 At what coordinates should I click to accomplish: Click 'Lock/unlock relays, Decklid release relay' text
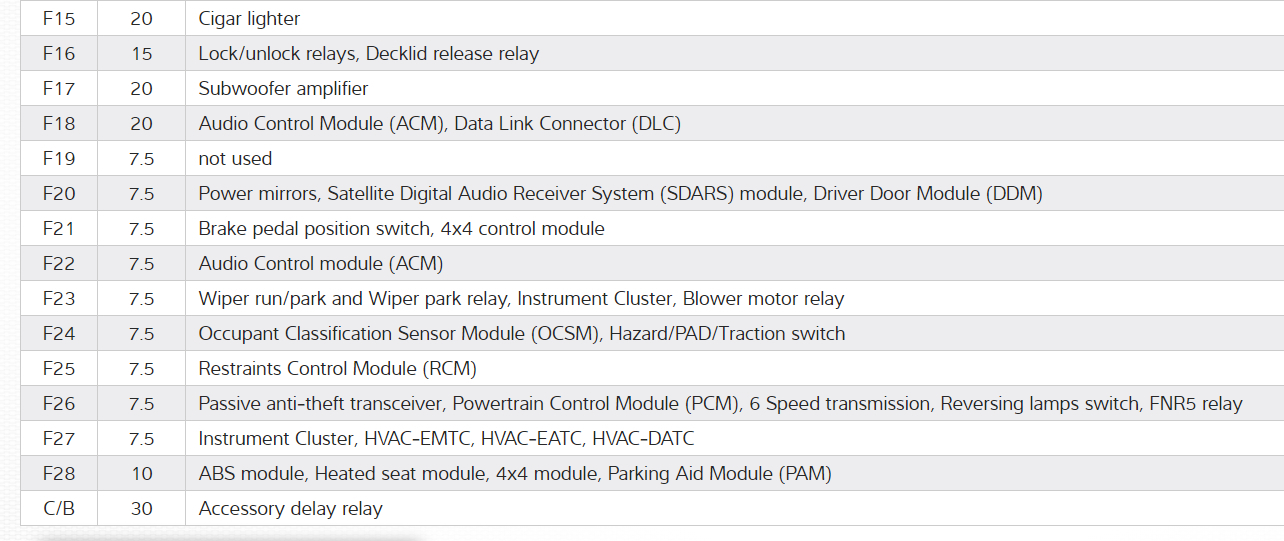point(368,54)
